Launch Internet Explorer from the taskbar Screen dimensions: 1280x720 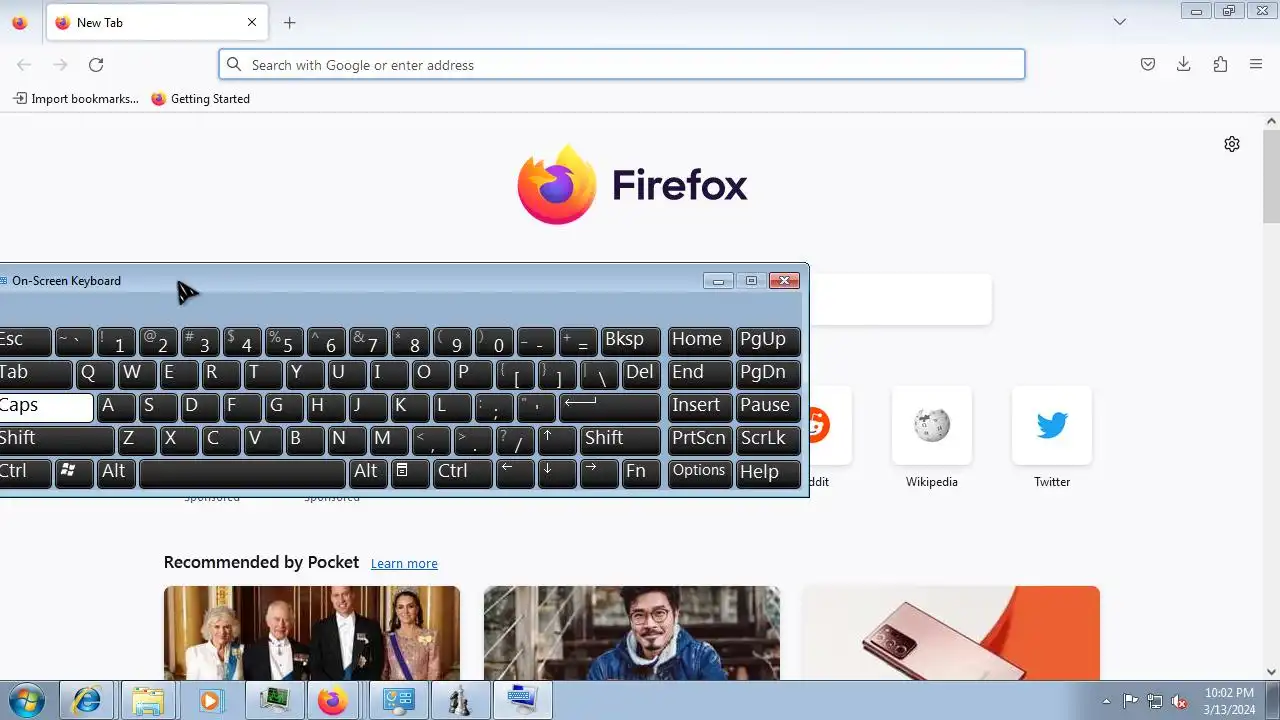[87, 701]
